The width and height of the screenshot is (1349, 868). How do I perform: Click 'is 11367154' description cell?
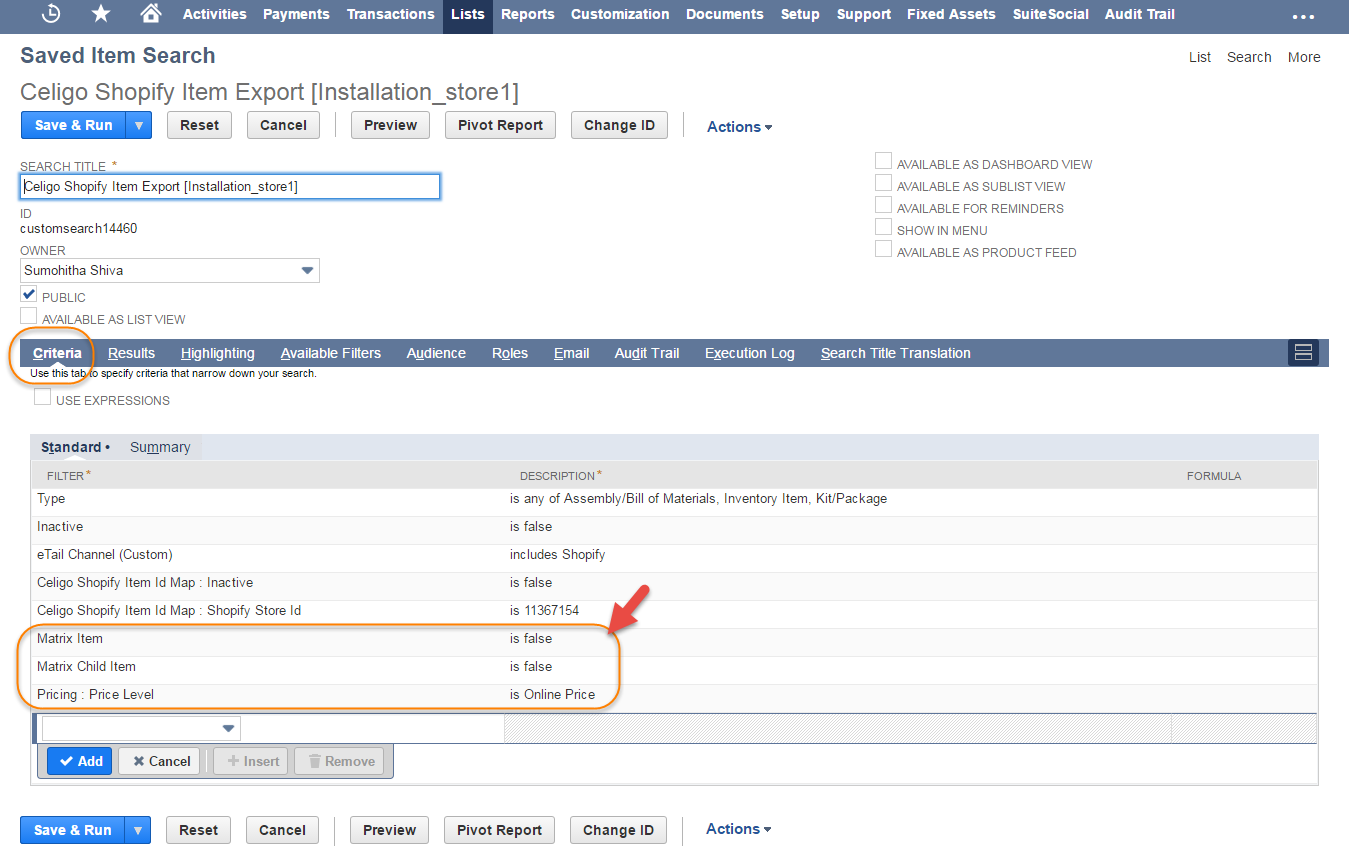click(544, 610)
